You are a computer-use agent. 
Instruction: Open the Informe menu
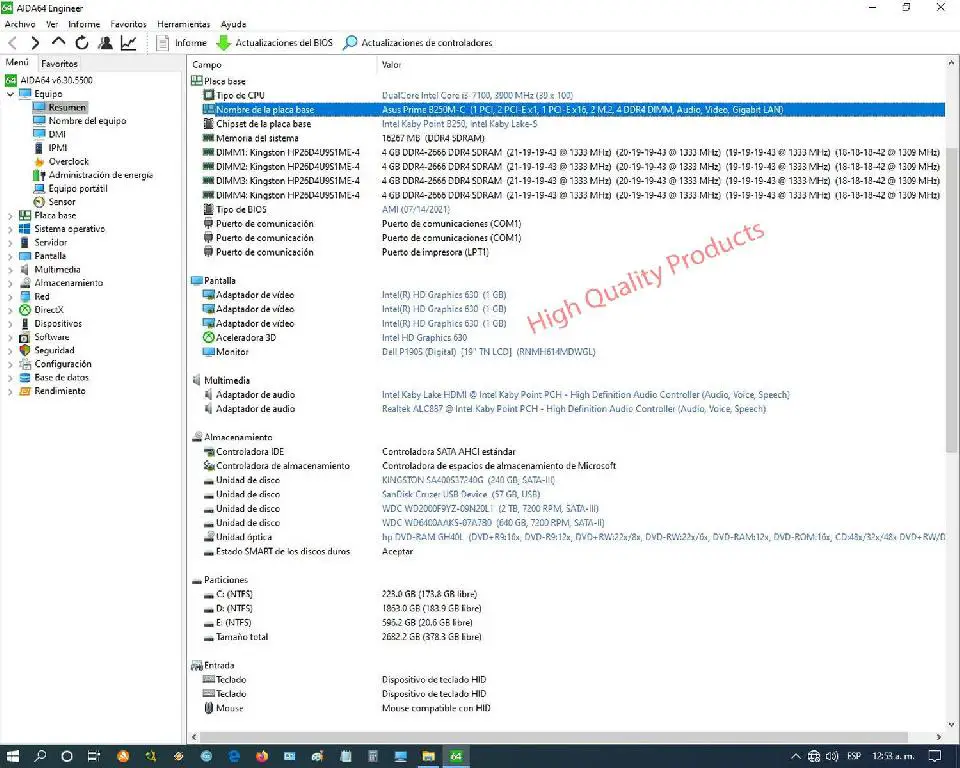coord(84,24)
